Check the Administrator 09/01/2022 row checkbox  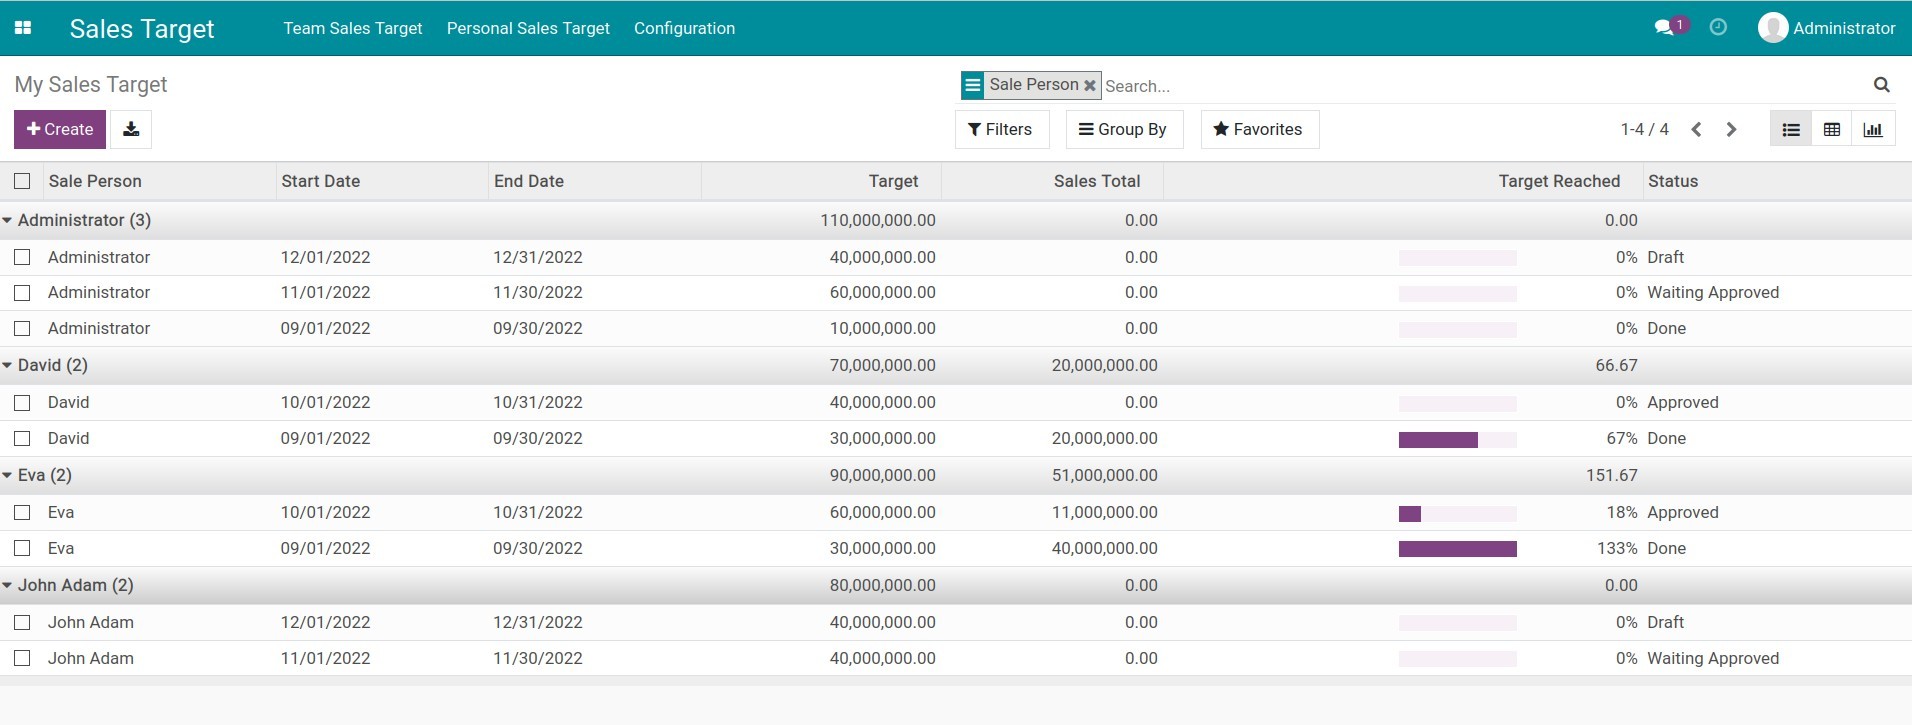22,328
